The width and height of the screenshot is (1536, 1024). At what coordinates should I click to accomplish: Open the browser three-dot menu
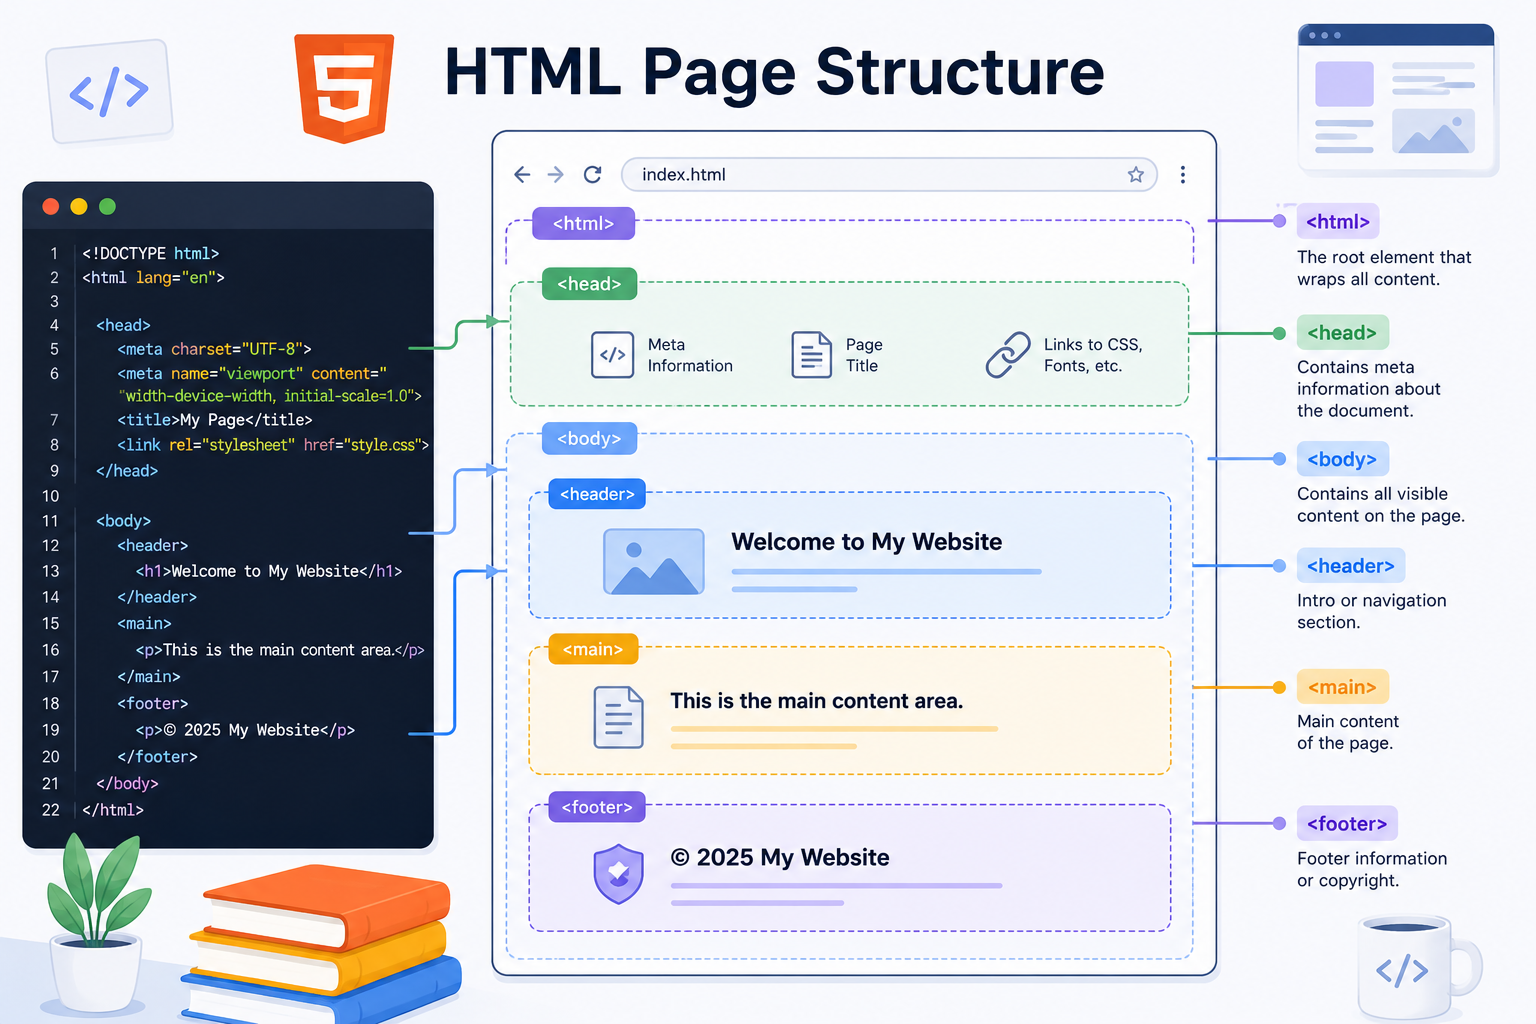(x=1183, y=175)
